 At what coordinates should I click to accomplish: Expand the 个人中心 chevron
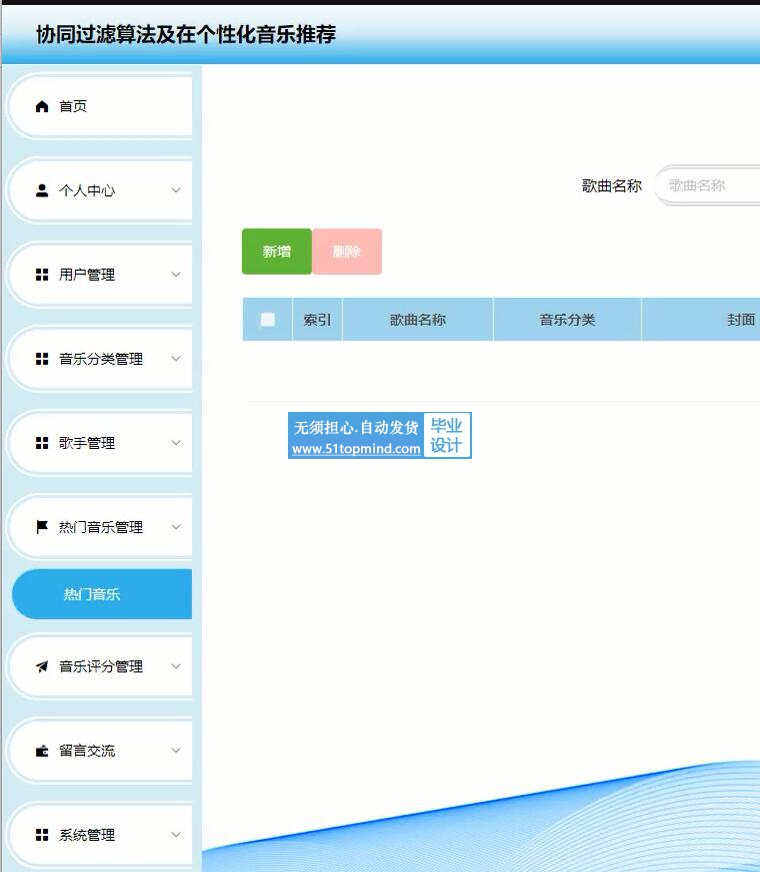click(176, 190)
